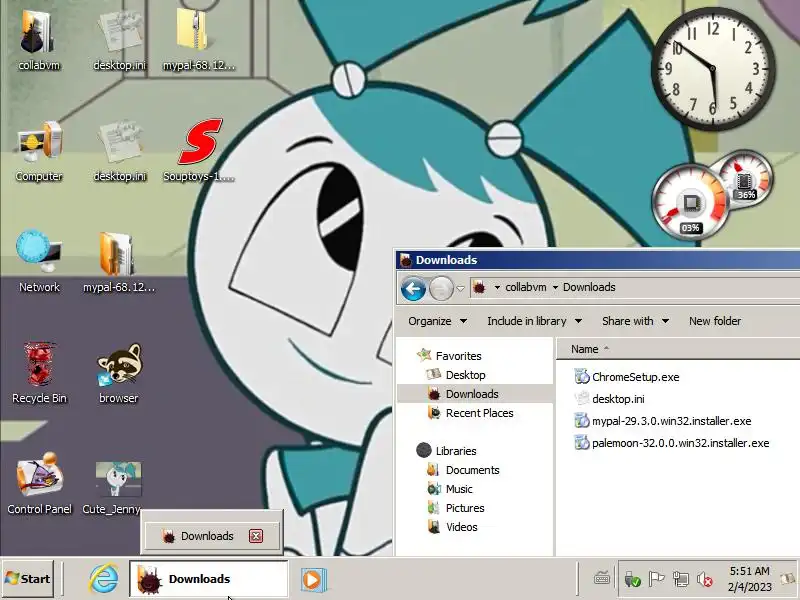Viewport: 800px width, 600px height.
Task: Click the forward navigation button
Action: 441,288
